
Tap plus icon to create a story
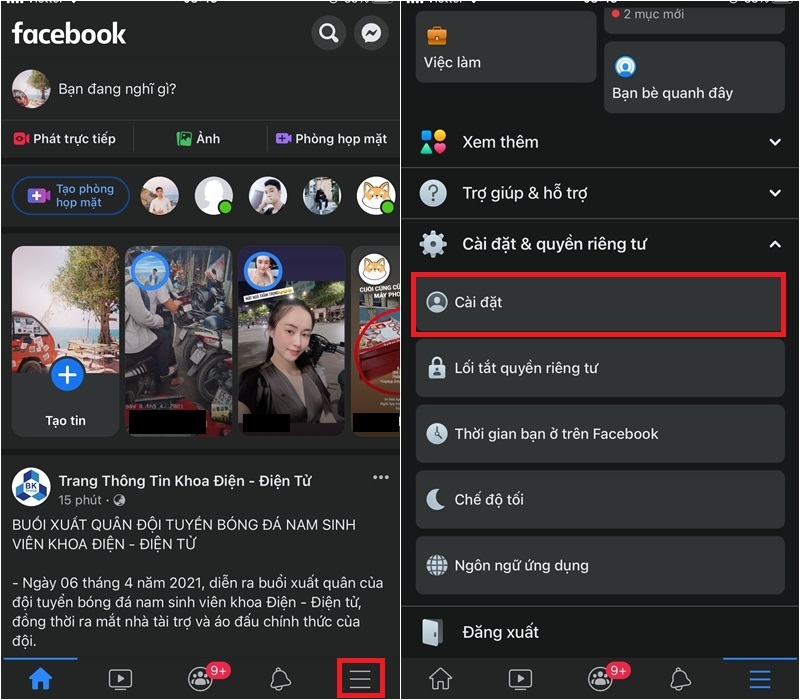coord(67,374)
